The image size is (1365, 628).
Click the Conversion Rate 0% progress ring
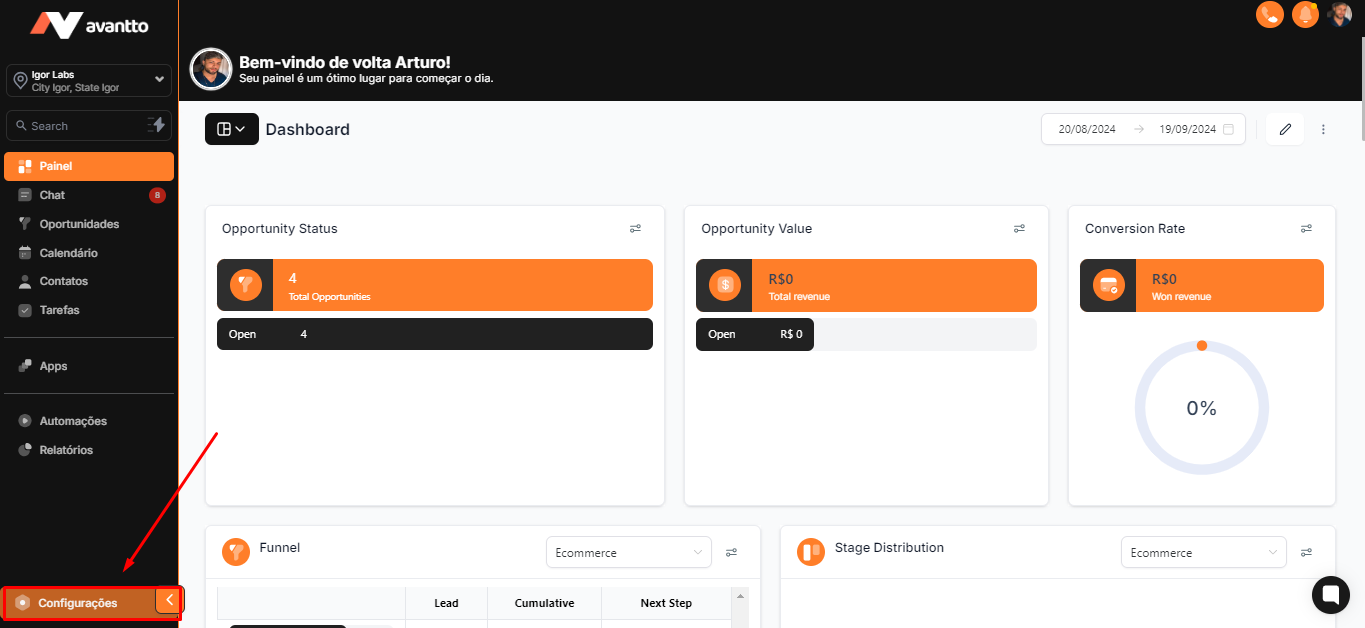click(1201, 408)
